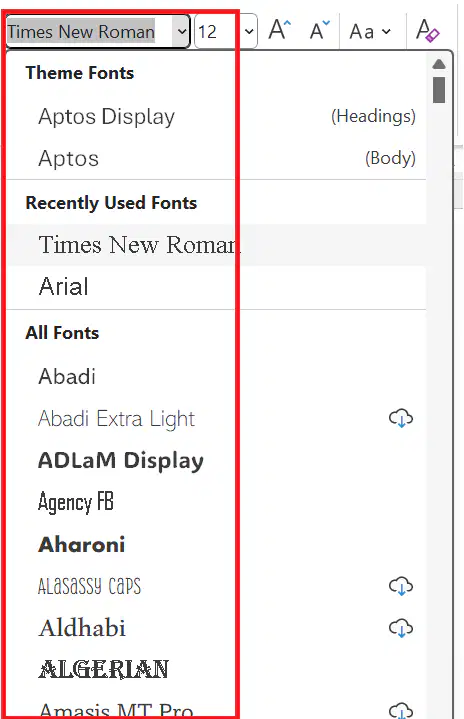Click the Decrease Font Size icon
Image resolution: width=464 pixels, height=719 pixels.
tap(320, 30)
